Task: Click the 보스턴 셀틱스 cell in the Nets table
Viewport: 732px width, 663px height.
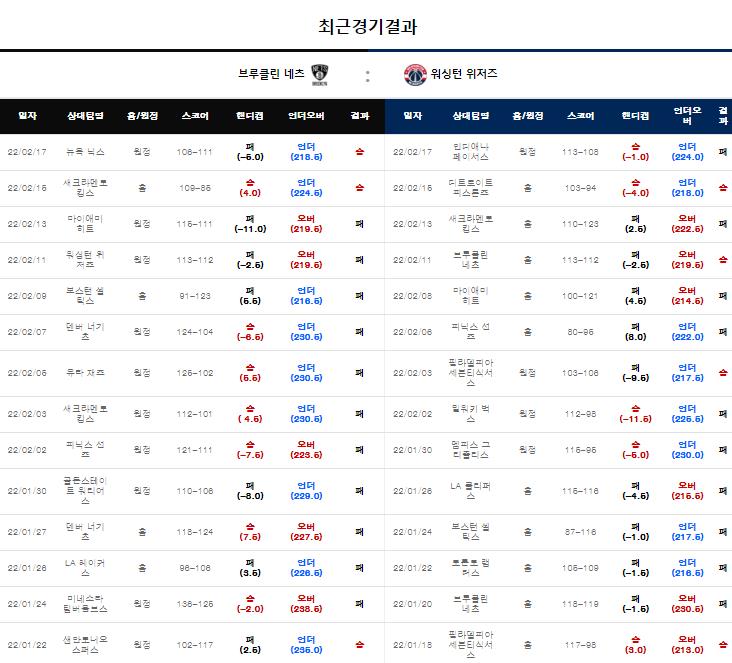Action: [85, 296]
